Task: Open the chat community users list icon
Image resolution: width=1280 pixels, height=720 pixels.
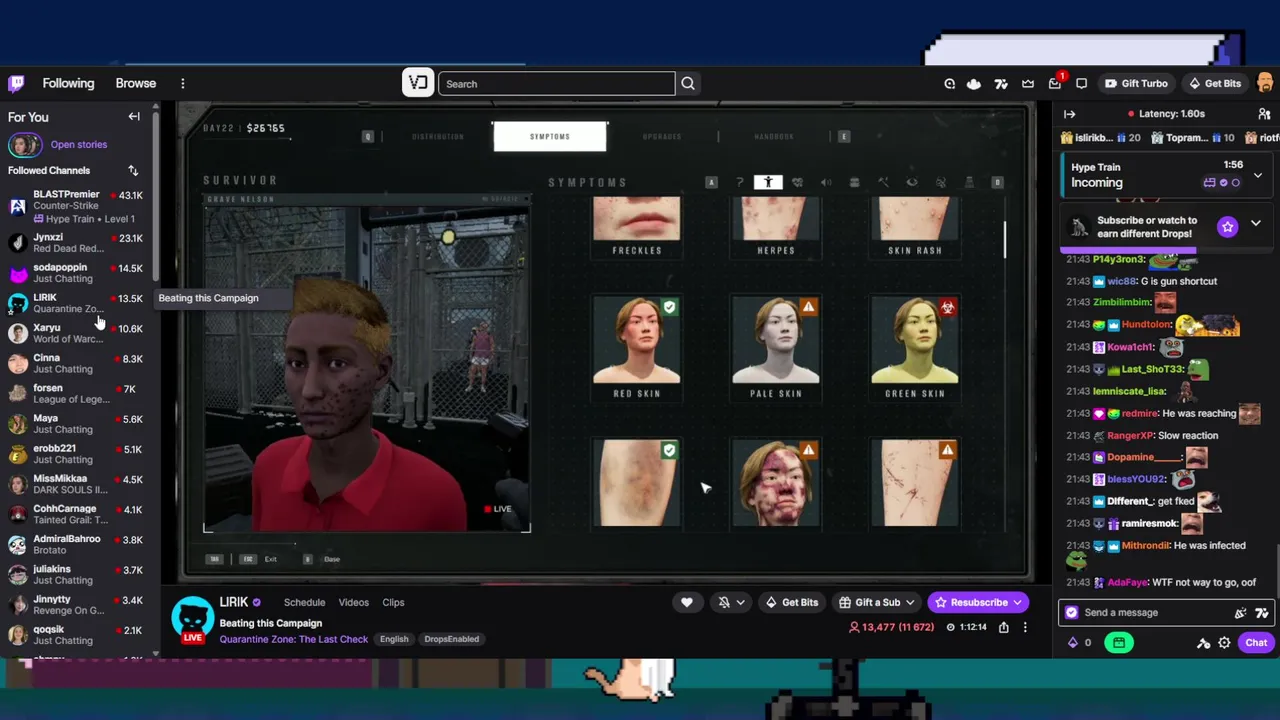Action: 1264,114
